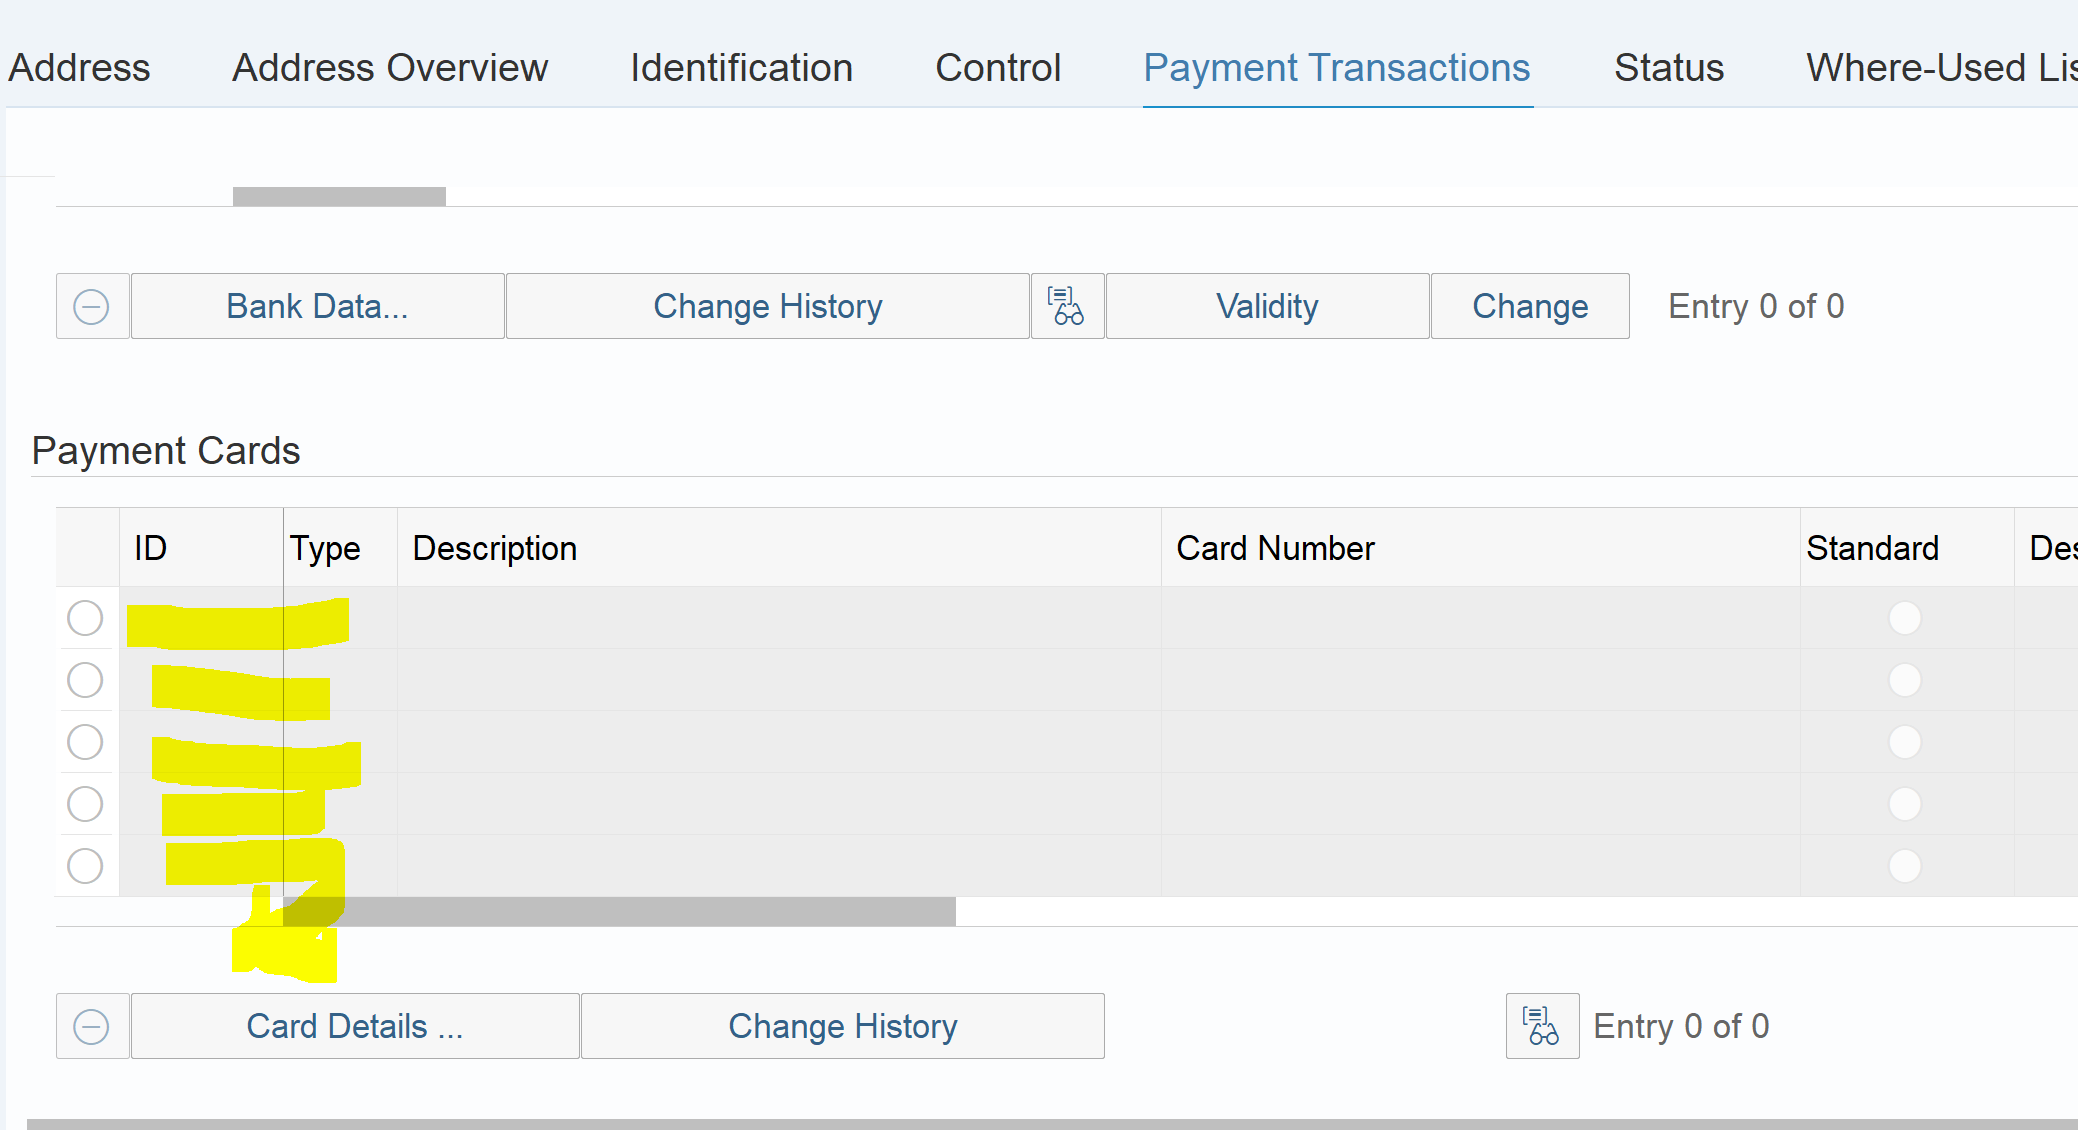Image resolution: width=2078 pixels, height=1130 pixels.
Task: Click the minus icon beside Bank Data
Action: pos(92,307)
